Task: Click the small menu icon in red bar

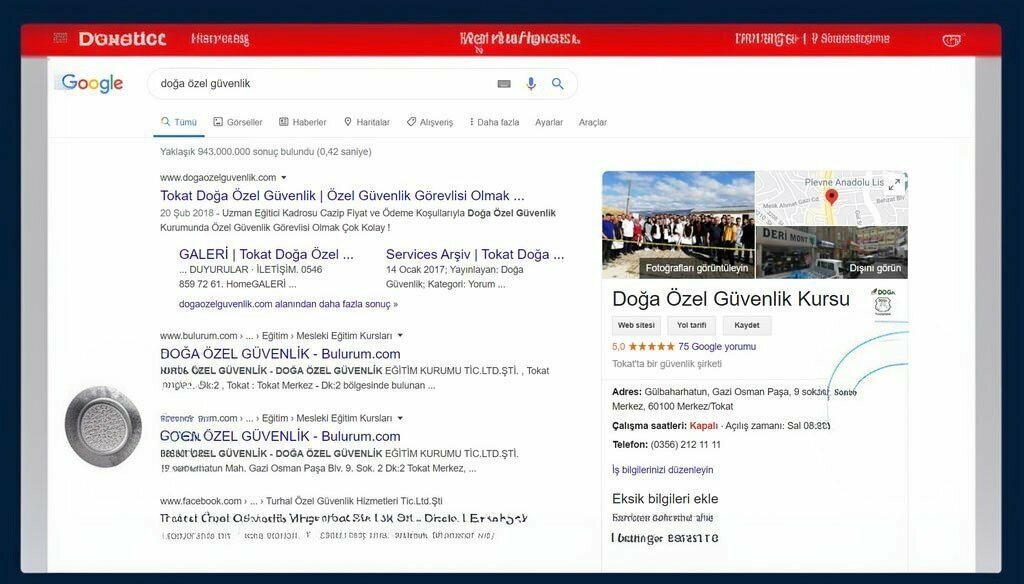Action: (x=61, y=38)
